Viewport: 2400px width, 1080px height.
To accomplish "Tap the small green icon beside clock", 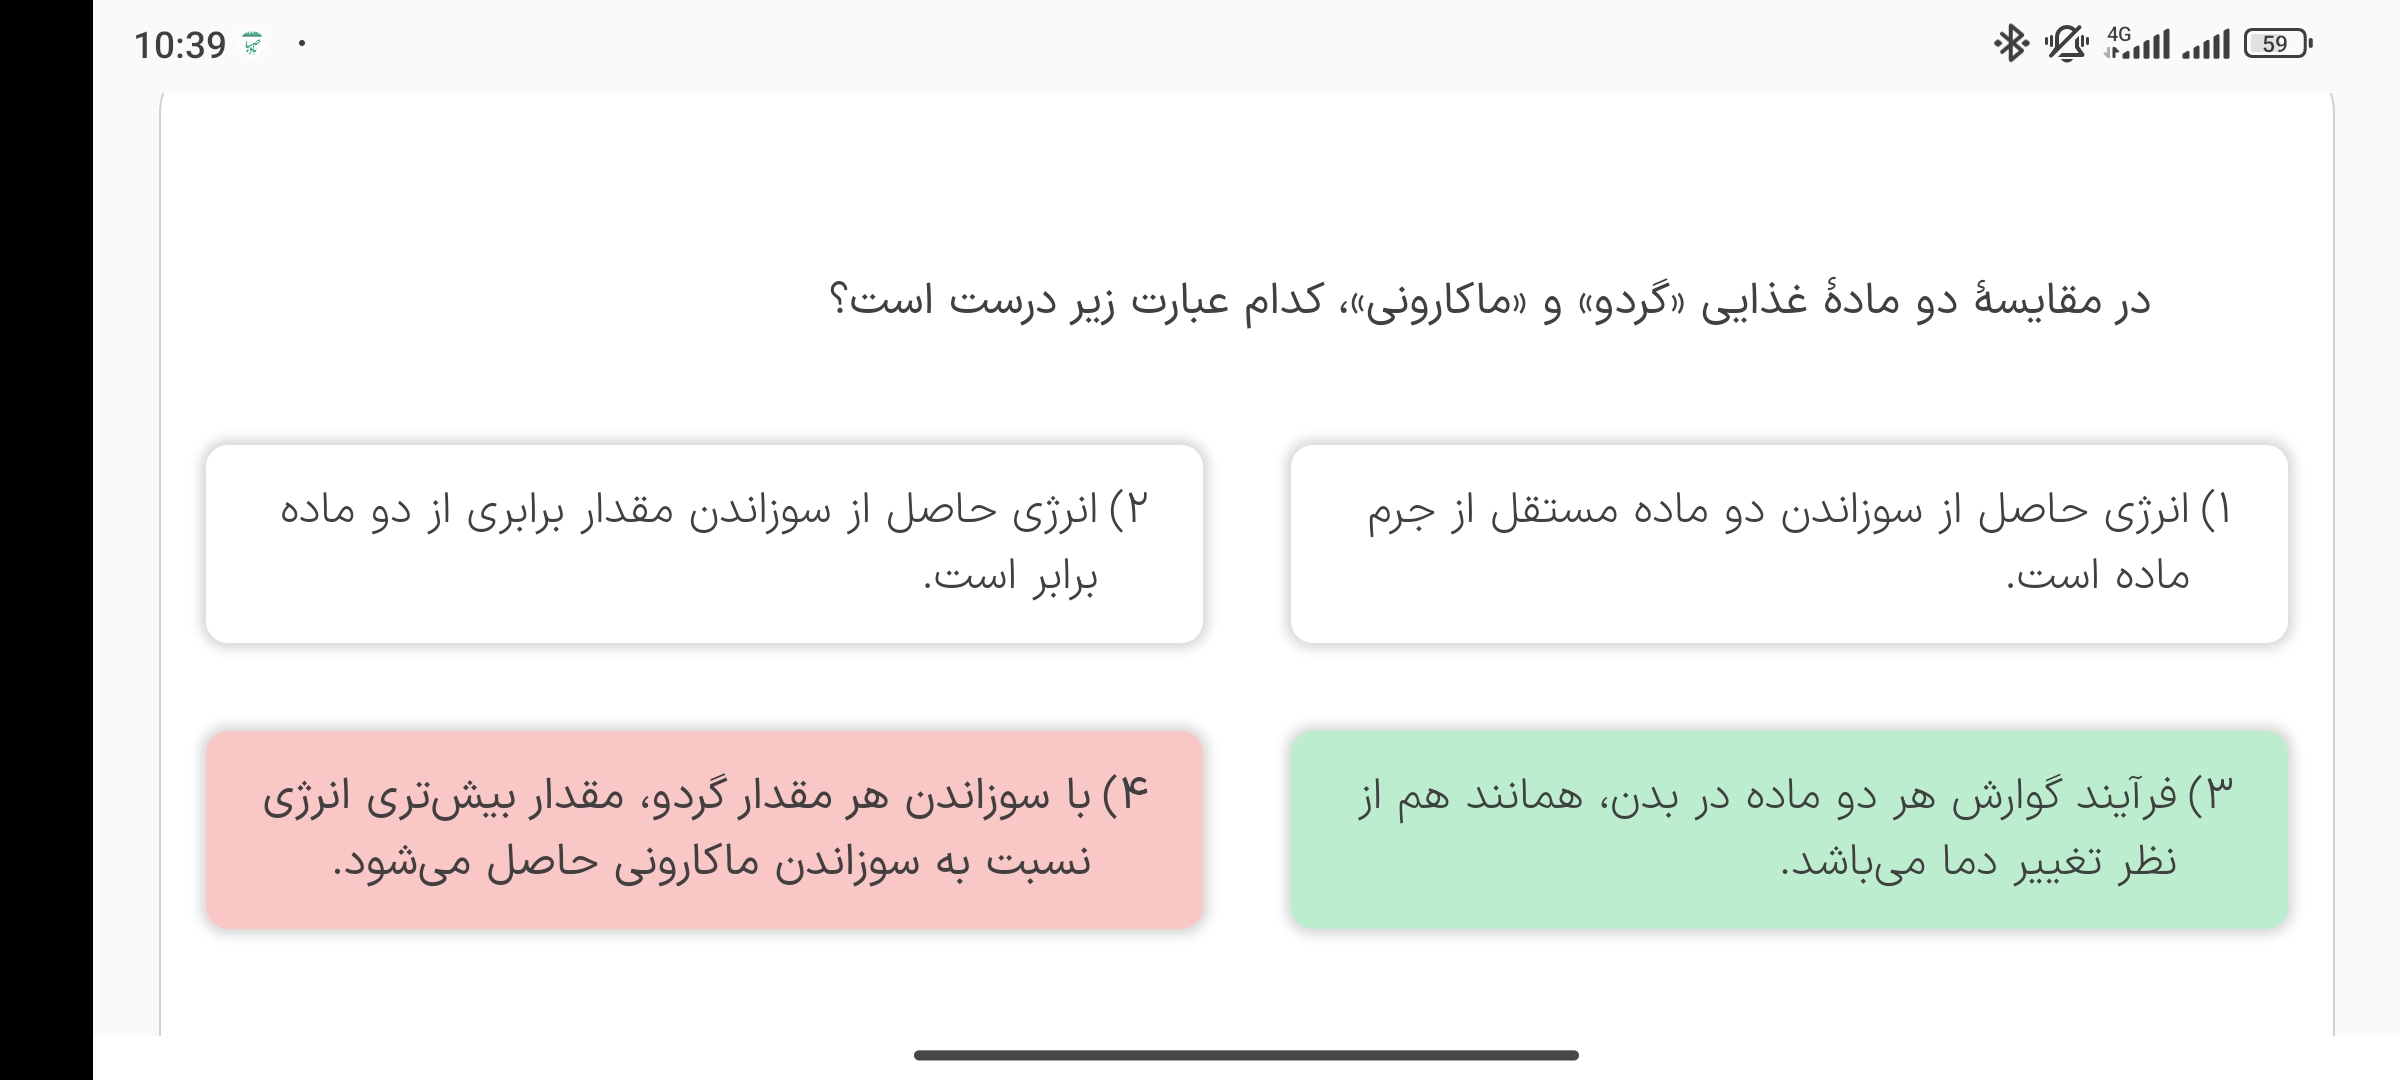I will coord(253,44).
